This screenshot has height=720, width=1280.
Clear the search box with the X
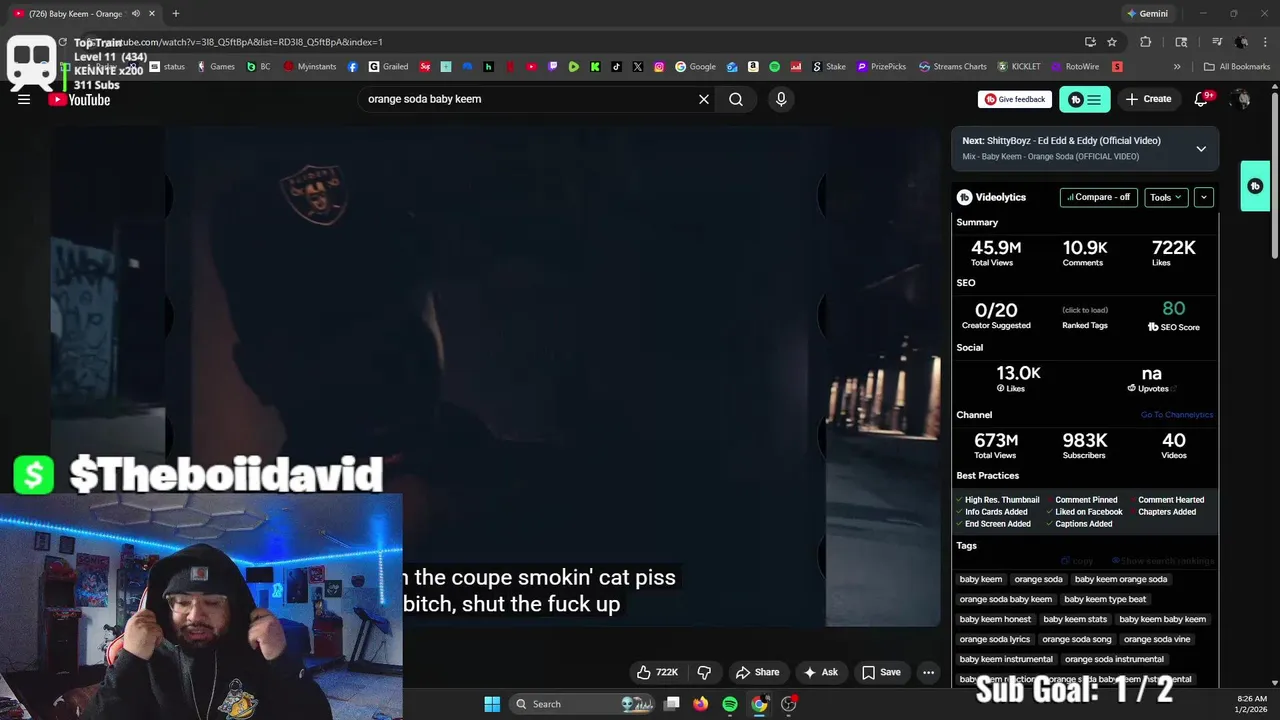click(704, 99)
